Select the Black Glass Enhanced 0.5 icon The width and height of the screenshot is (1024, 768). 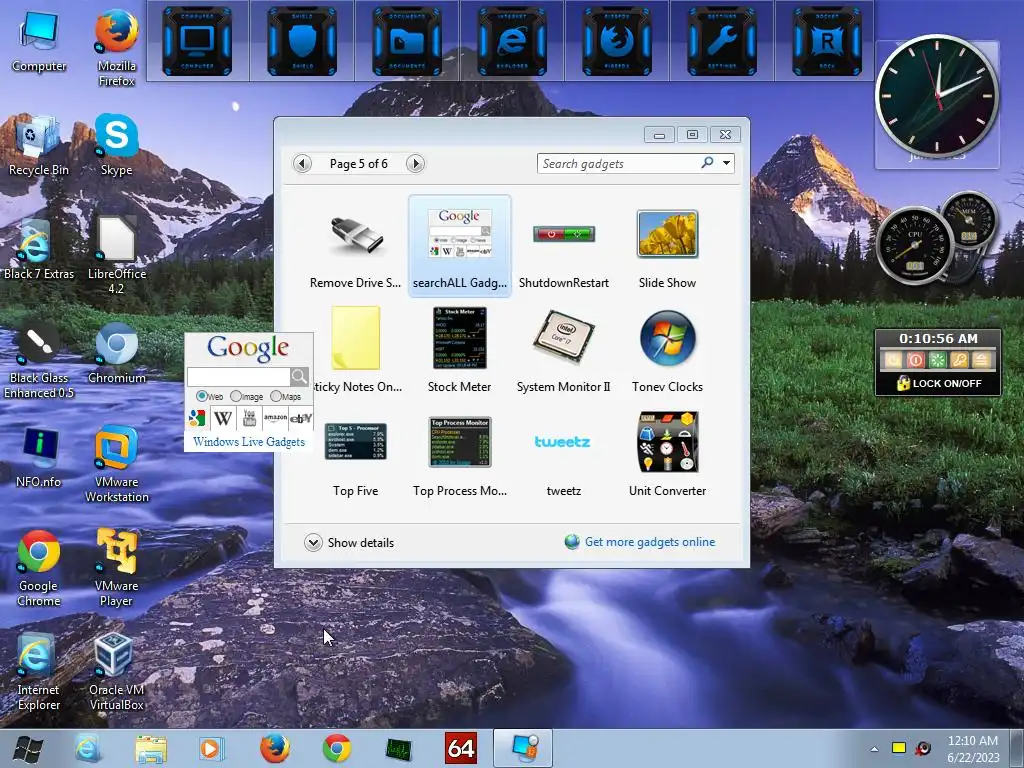click(39, 360)
